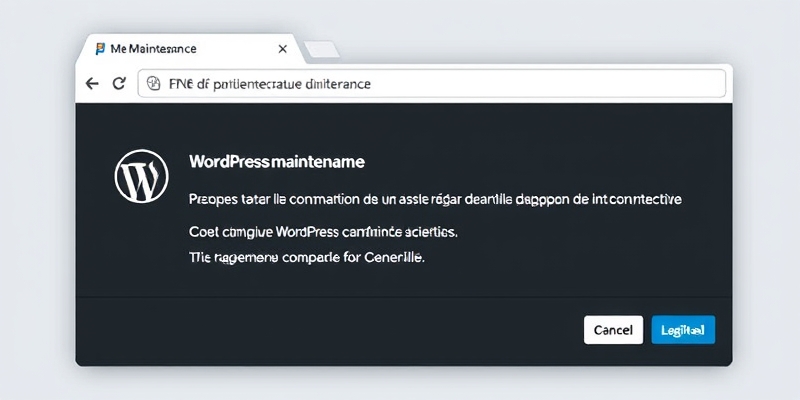Click the browser back arrow
The height and width of the screenshot is (400, 800).
[92, 84]
